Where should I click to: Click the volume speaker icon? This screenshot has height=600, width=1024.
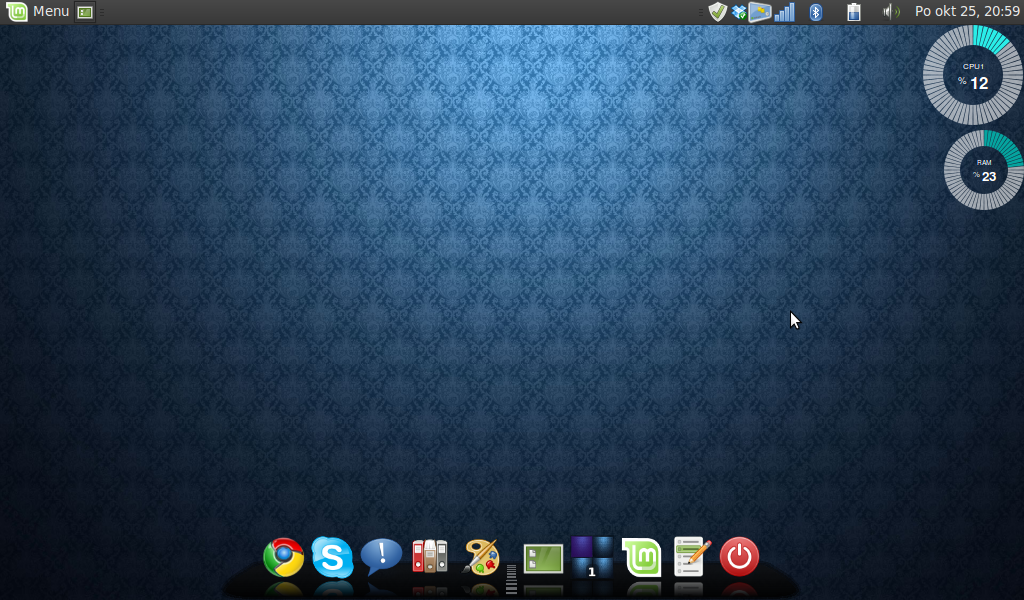point(891,12)
